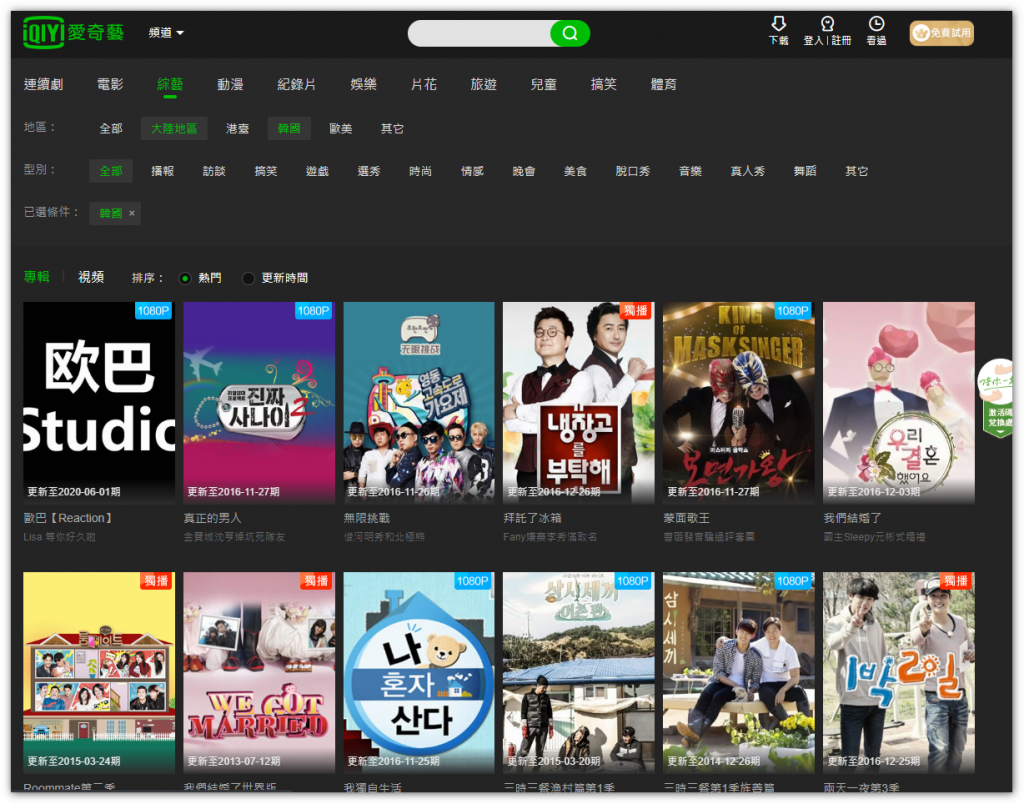Switch to the 綜藝 category tab

pos(170,84)
